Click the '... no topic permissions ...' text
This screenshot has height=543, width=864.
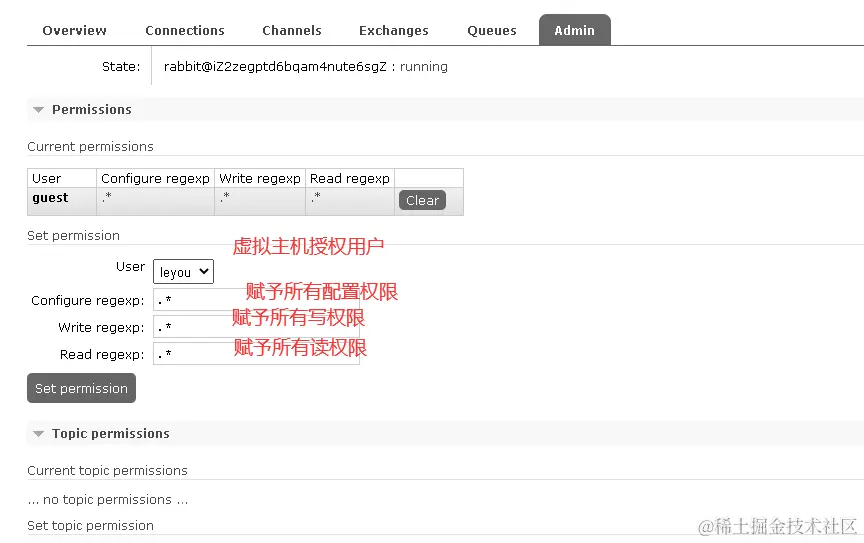pos(108,499)
